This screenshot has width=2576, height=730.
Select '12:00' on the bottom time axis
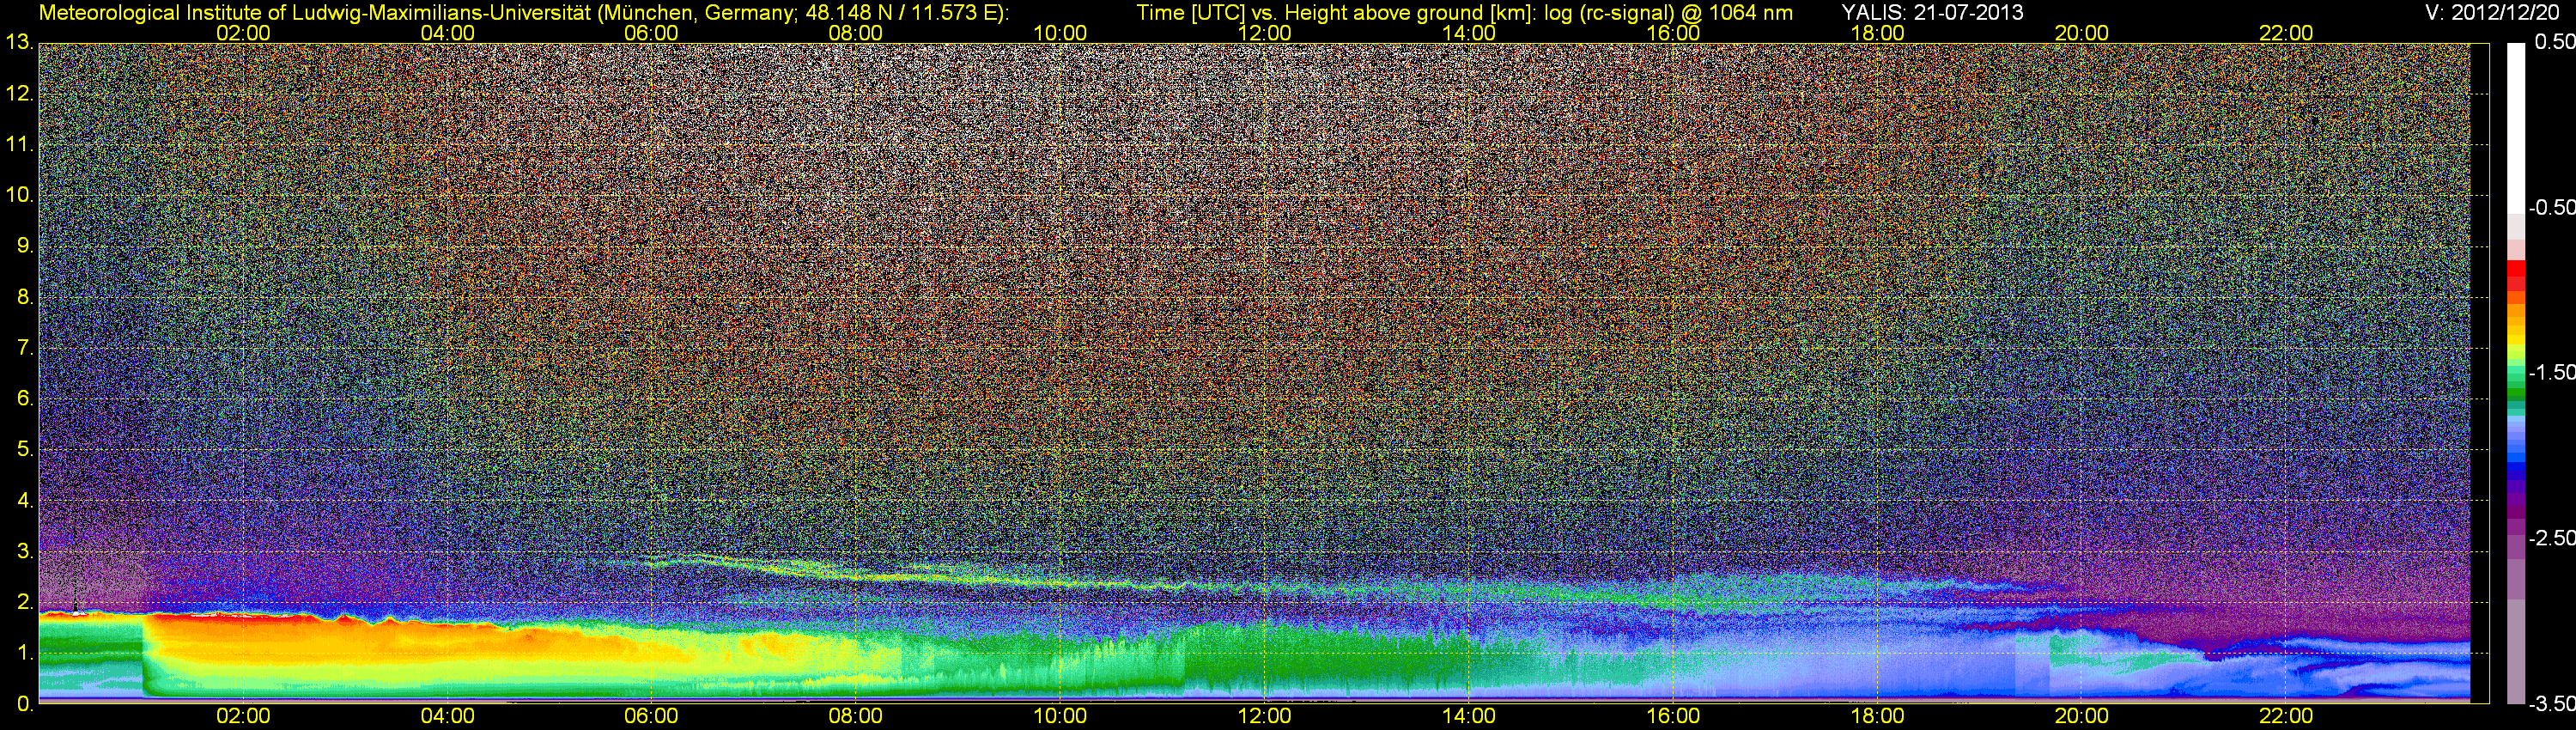(1264, 717)
